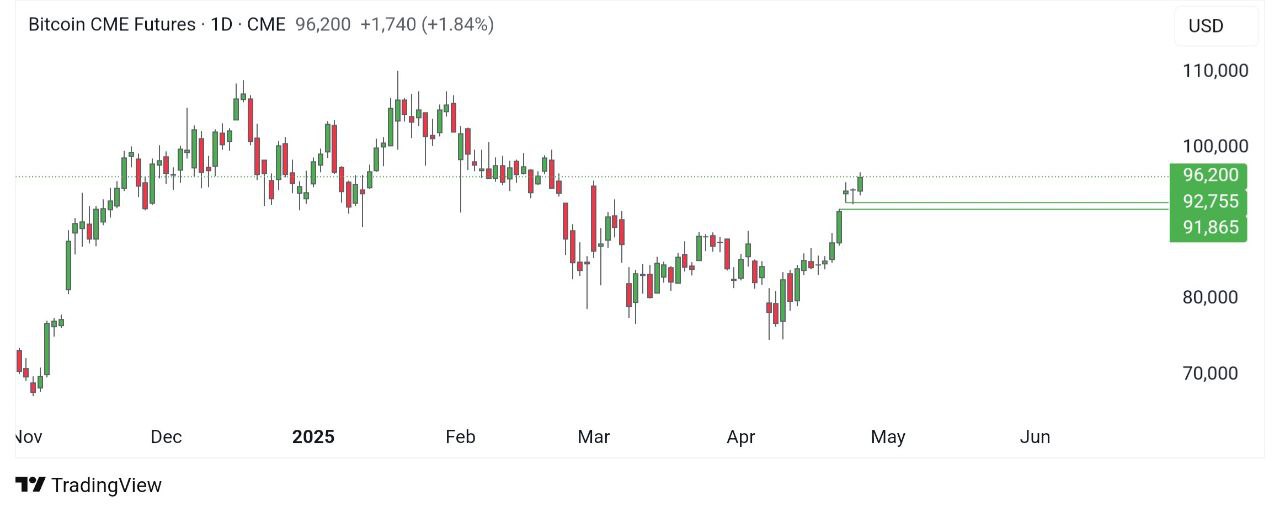Click the 80,000 price scale label
The height and width of the screenshot is (512, 1280).
point(1210,297)
